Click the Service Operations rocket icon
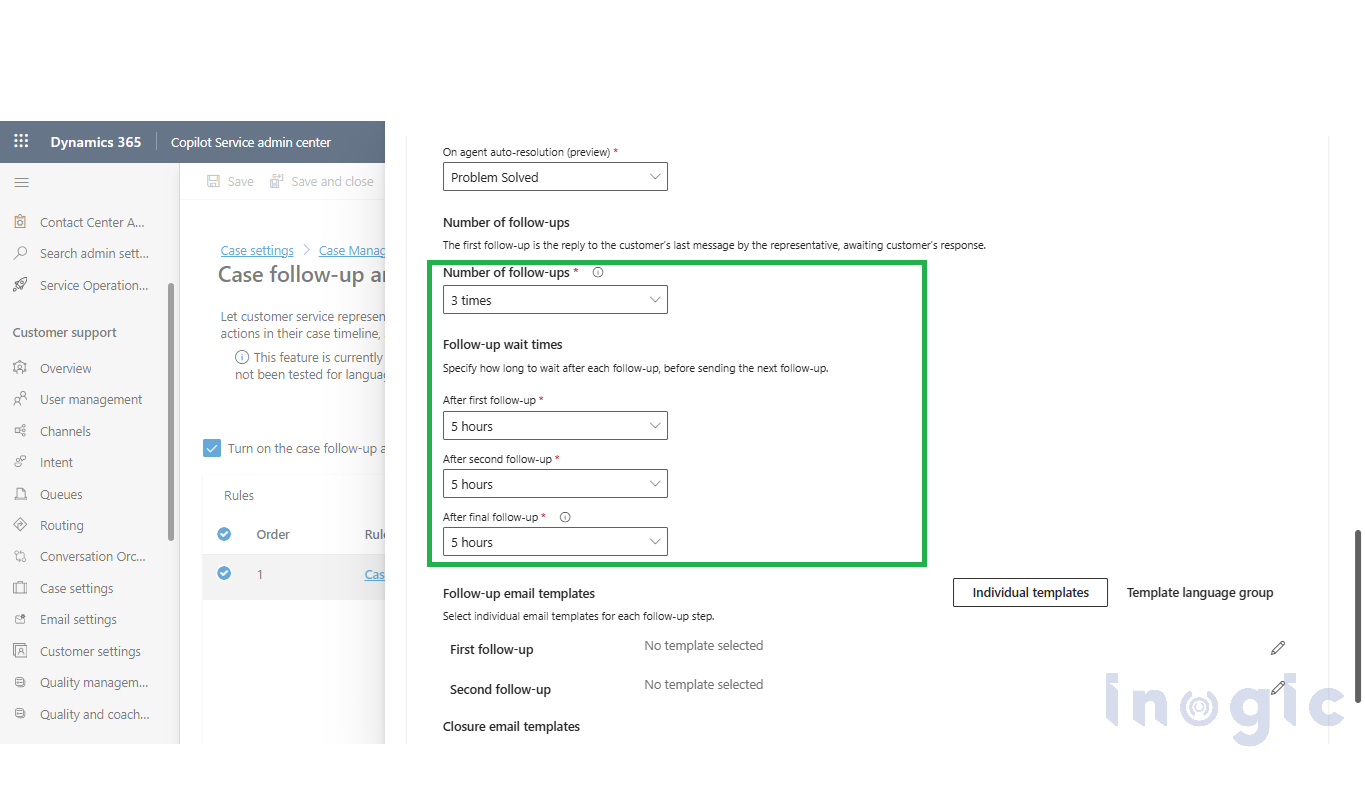This screenshot has width=1365, height=788. [20, 285]
